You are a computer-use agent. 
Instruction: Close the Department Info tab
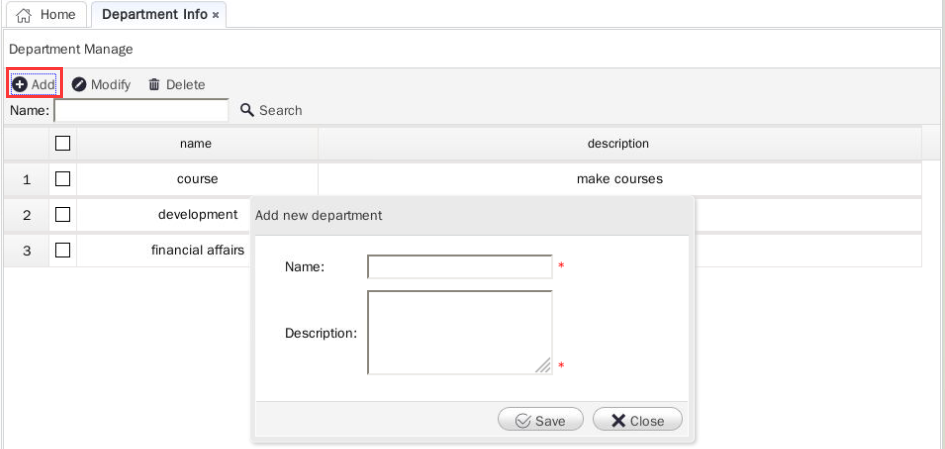[216, 15]
